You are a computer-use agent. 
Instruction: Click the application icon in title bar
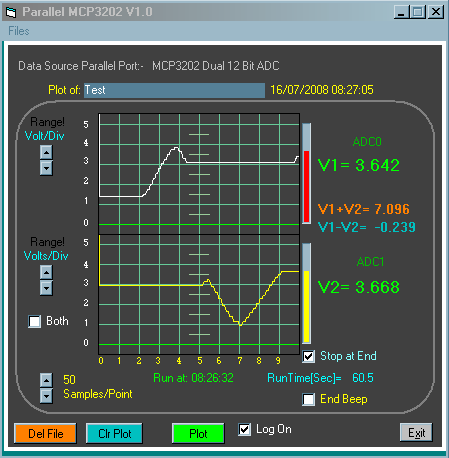tap(11, 12)
